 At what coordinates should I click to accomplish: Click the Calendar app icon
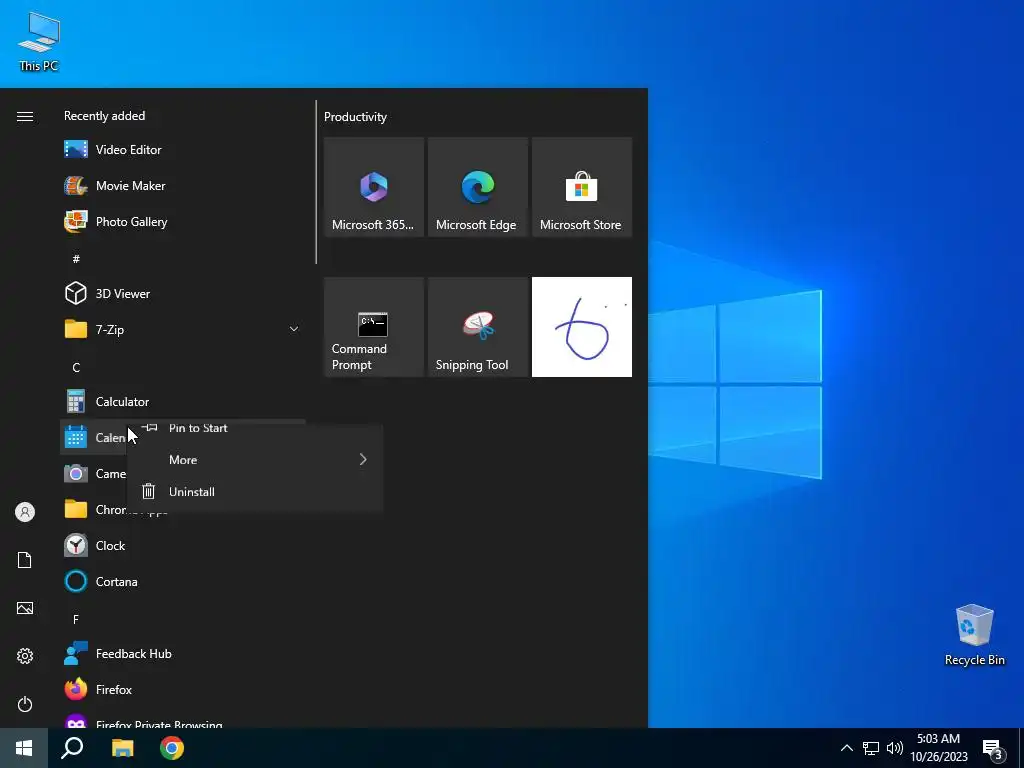(x=76, y=438)
